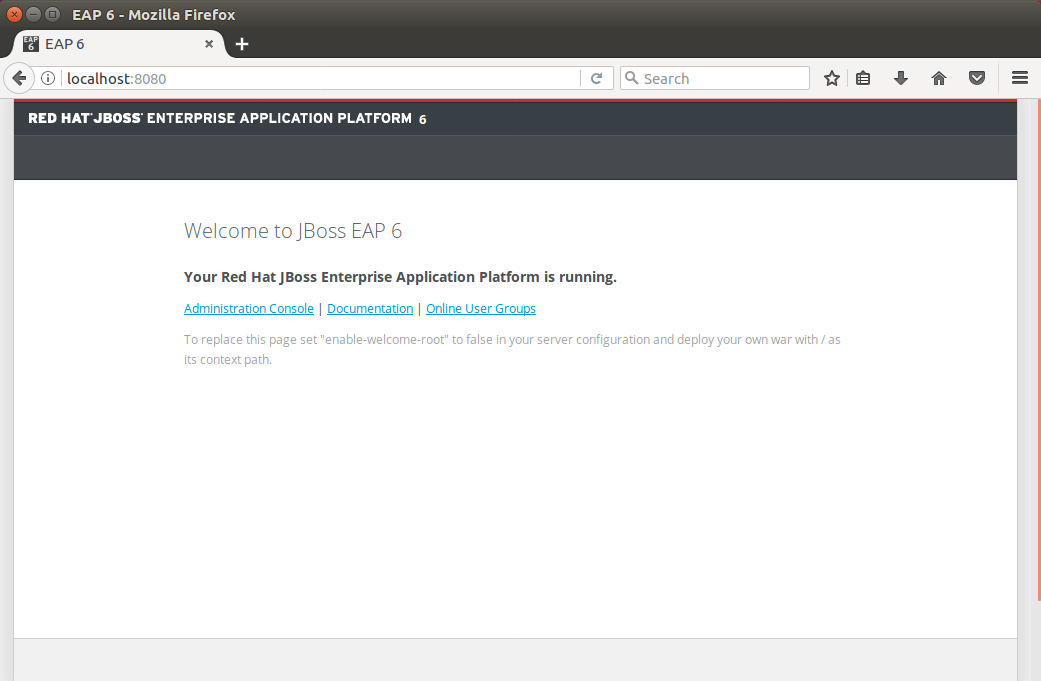Image resolution: width=1041 pixels, height=681 pixels.
Task: Open the Documentation link
Action: 370,309
